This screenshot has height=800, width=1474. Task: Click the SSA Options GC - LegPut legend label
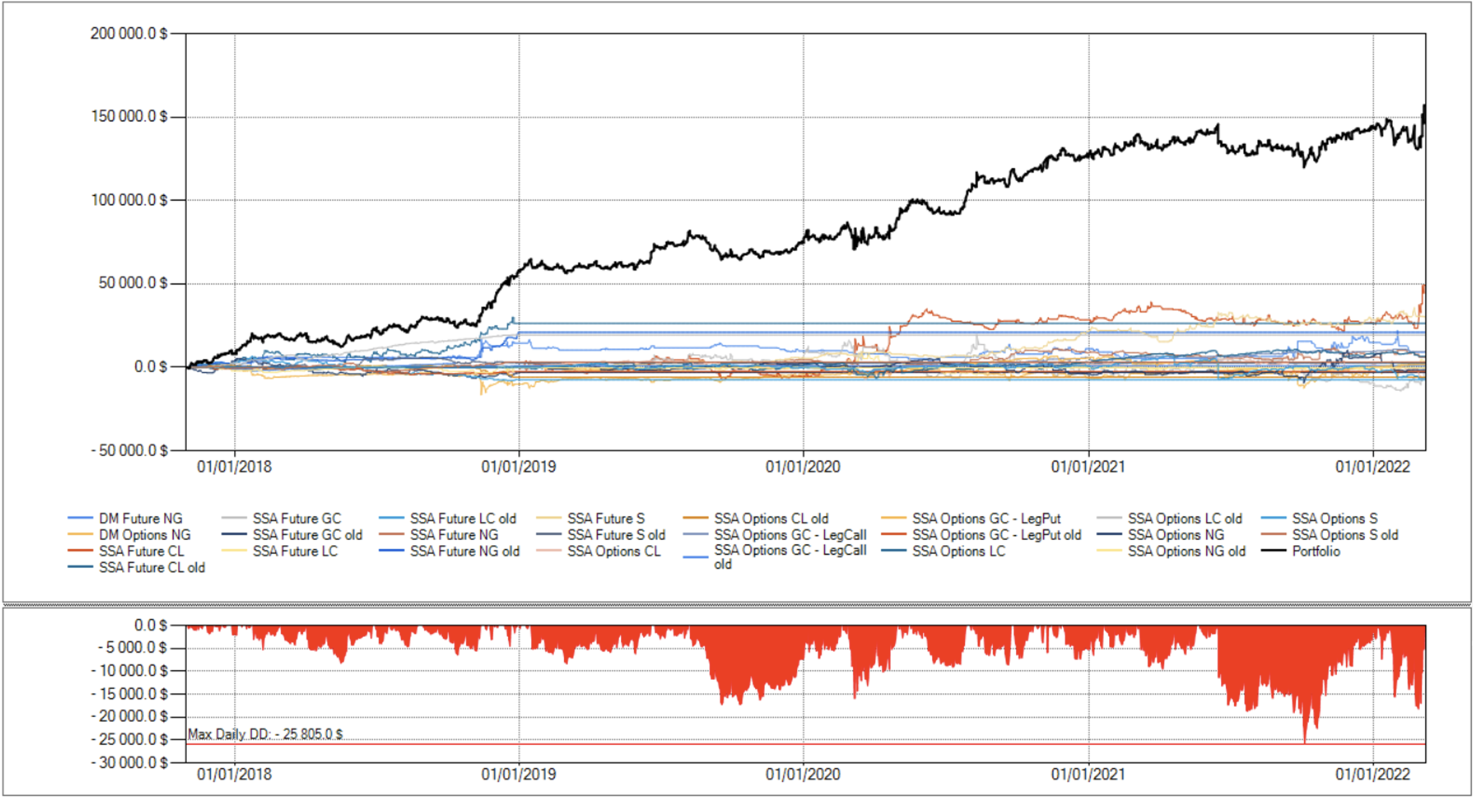tap(986, 519)
